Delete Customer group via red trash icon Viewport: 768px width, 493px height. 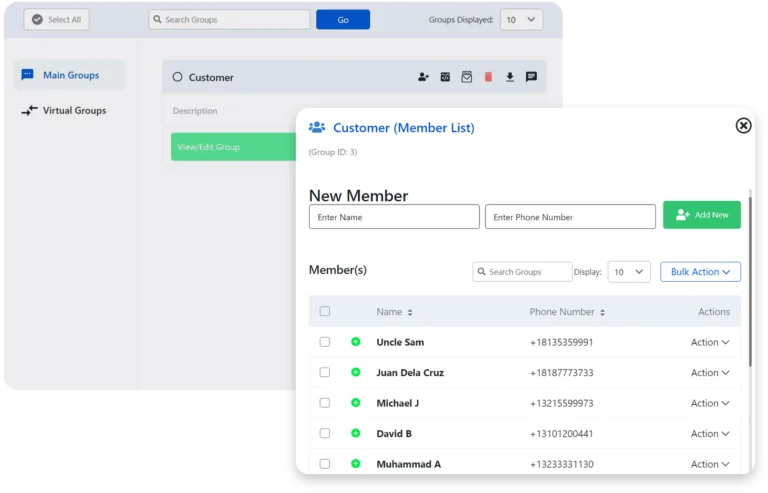pos(488,77)
